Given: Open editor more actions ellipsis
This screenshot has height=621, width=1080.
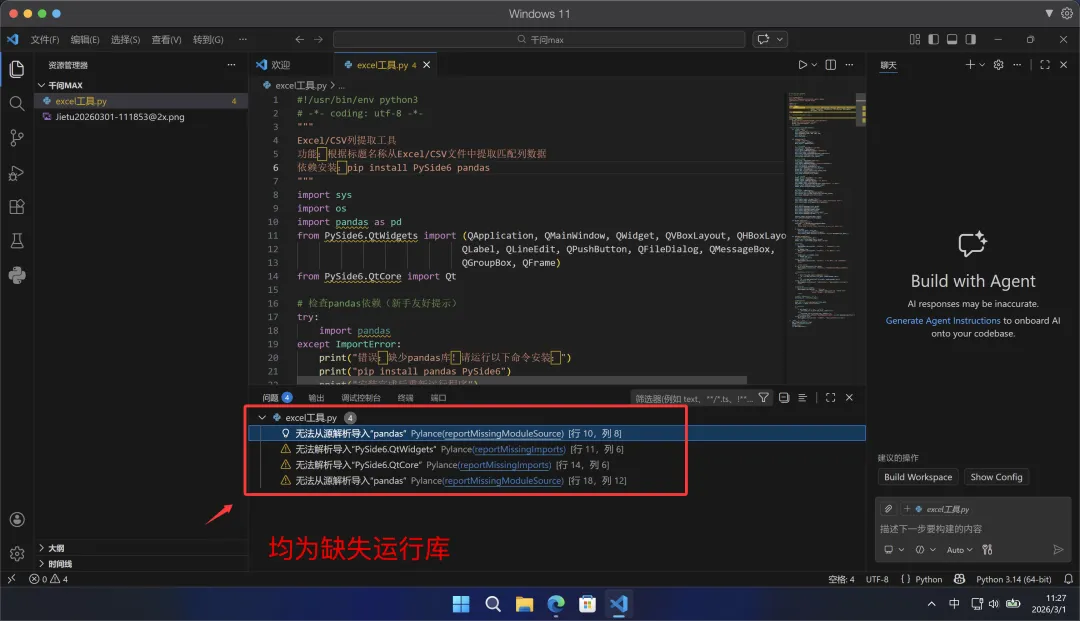Looking at the screenshot, I should pyautogui.click(x=849, y=65).
